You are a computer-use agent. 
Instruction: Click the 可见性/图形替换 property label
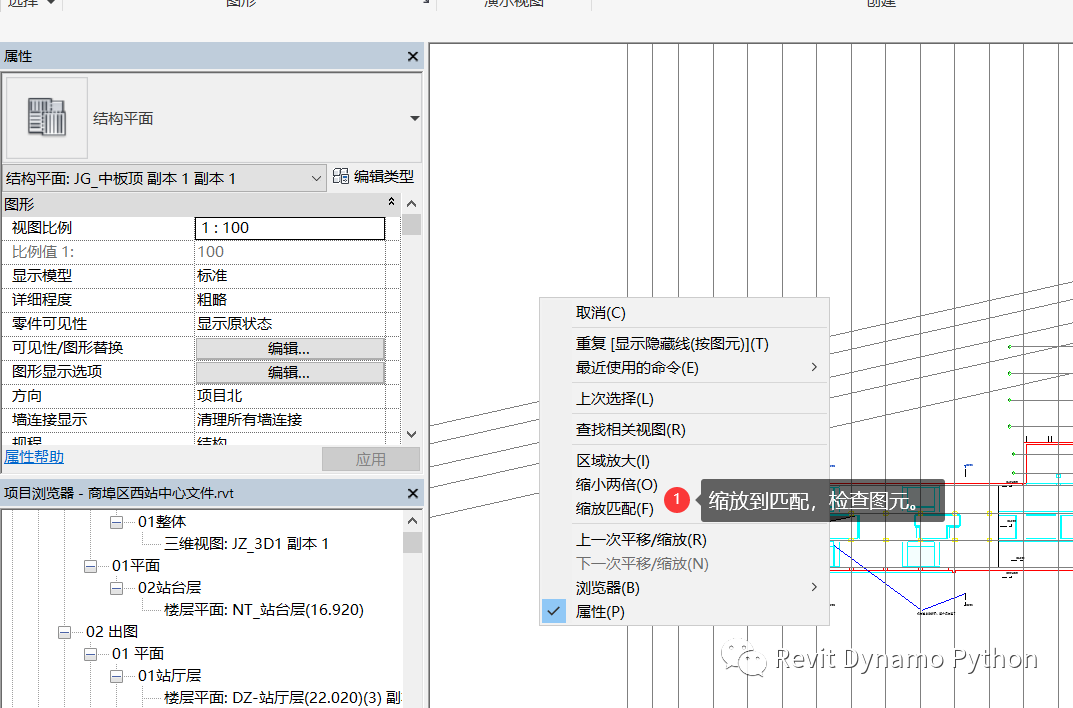(x=67, y=348)
